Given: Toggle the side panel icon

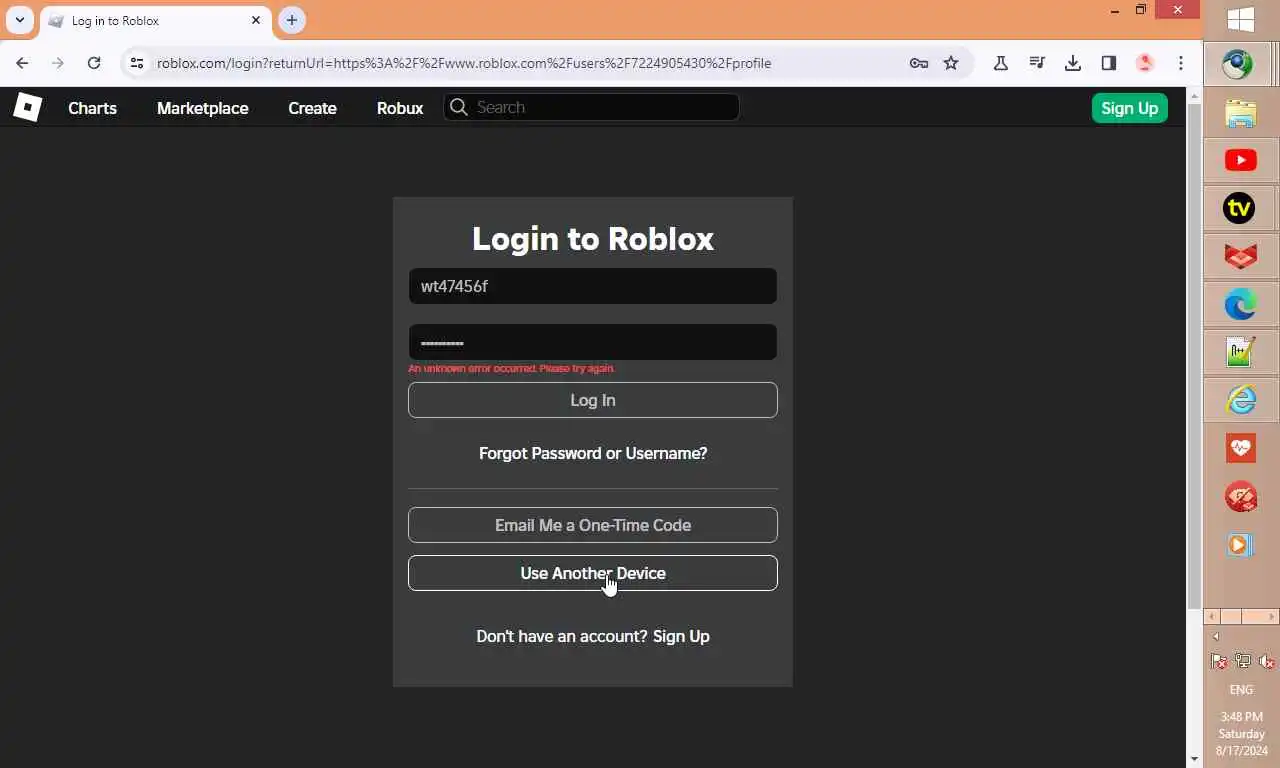Looking at the screenshot, I should (1109, 63).
